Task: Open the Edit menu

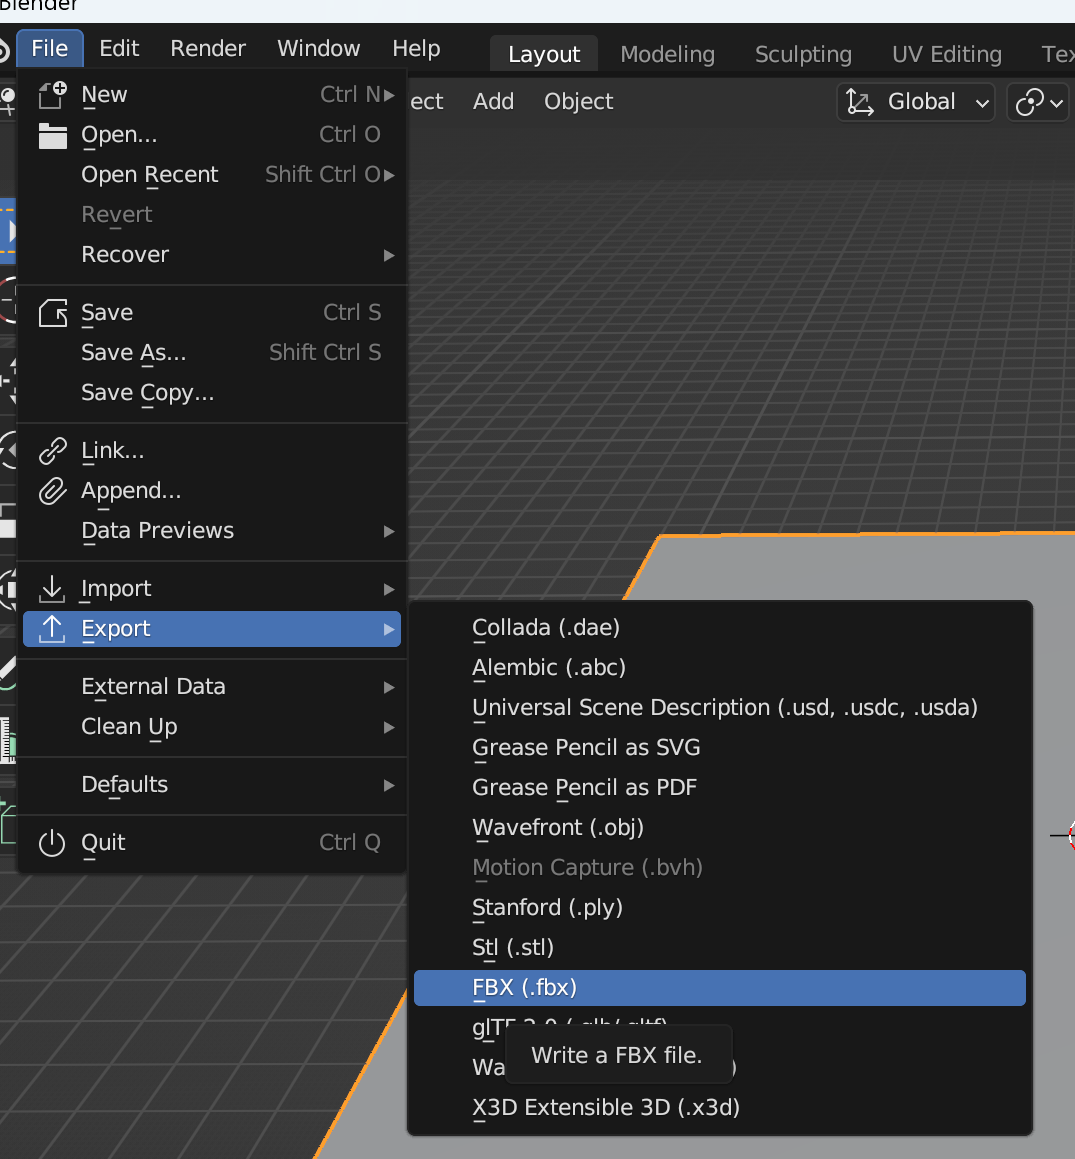Action: pyautogui.click(x=119, y=49)
